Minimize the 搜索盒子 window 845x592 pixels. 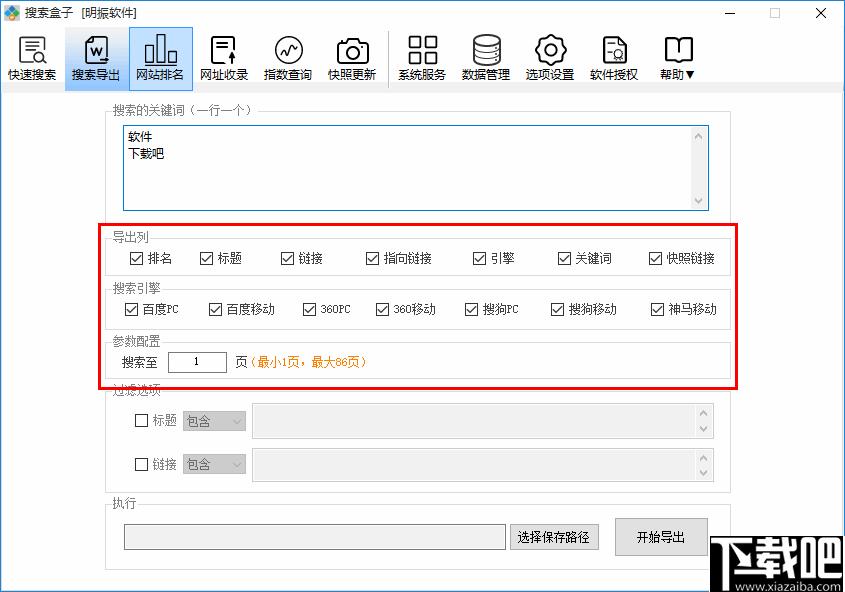pos(730,13)
